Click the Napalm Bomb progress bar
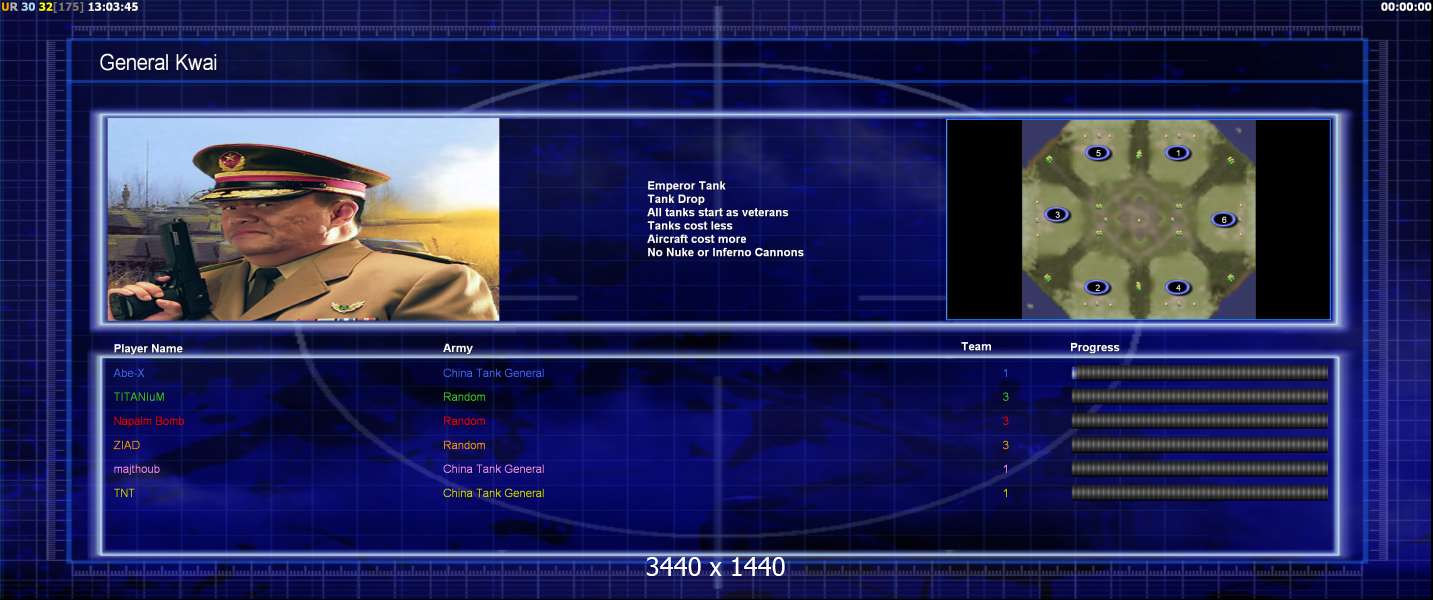Image resolution: width=1433 pixels, height=600 pixels. (1200, 421)
